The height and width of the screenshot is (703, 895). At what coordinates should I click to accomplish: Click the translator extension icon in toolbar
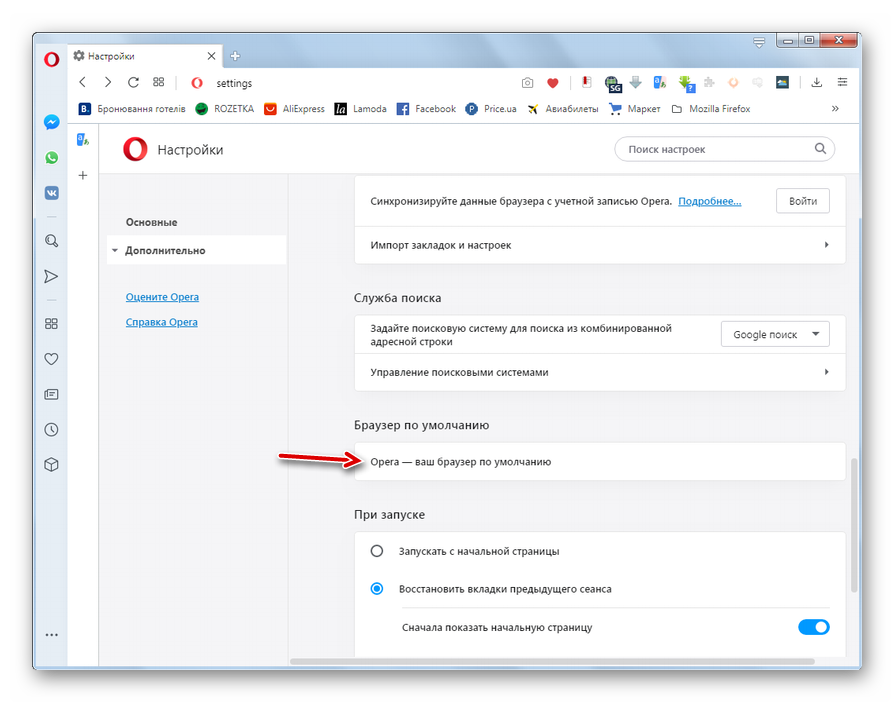click(660, 83)
